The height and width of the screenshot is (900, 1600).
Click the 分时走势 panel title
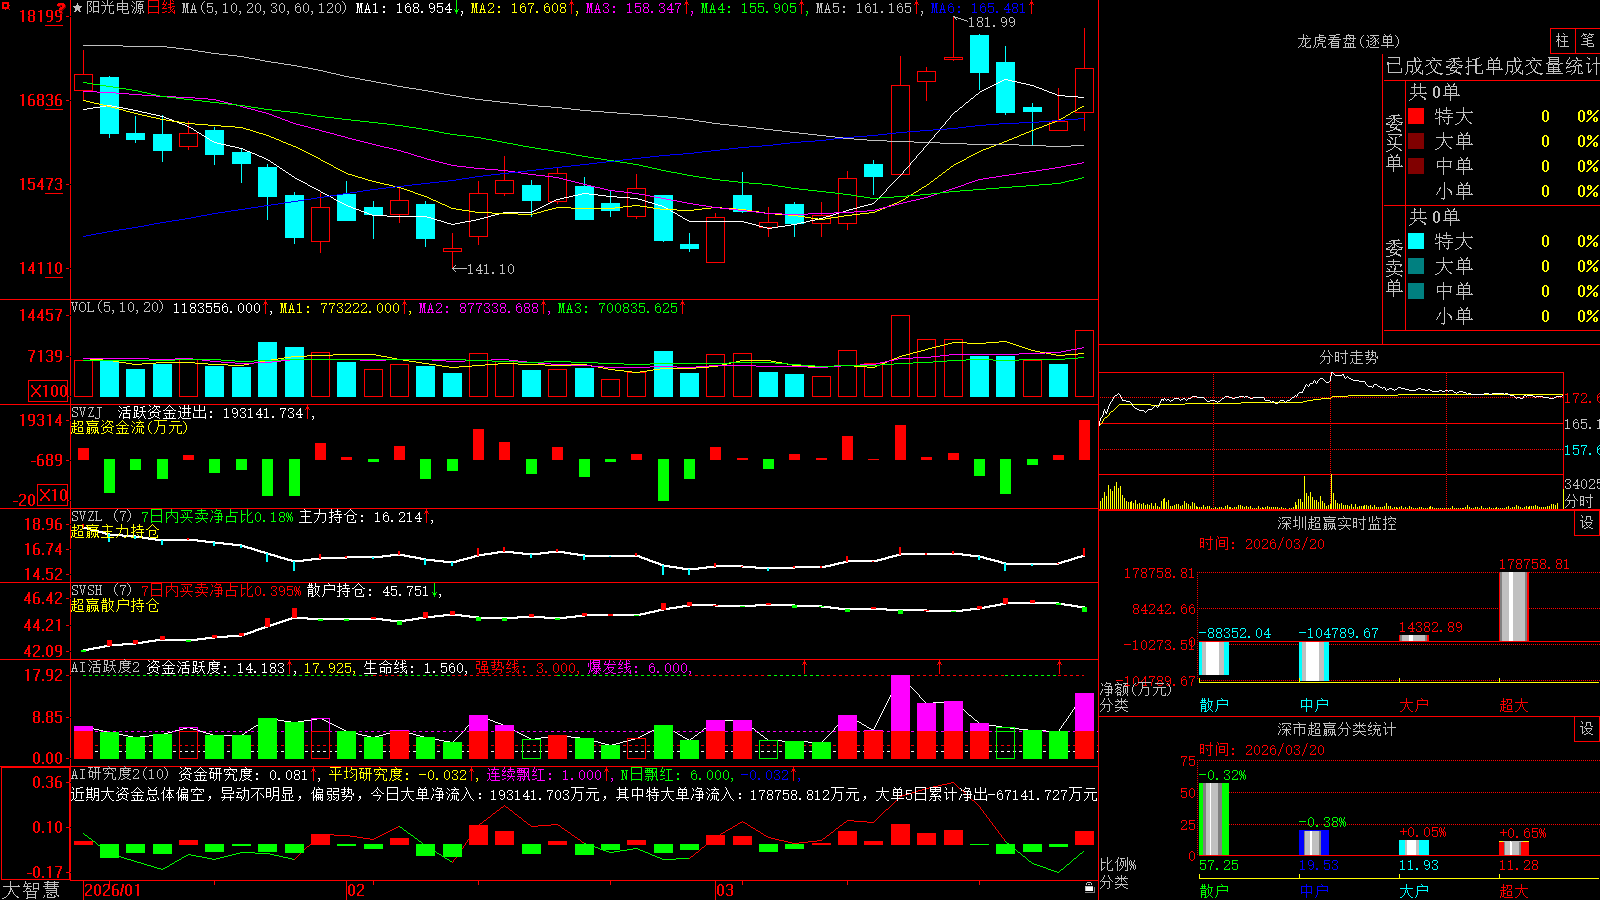coord(1348,357)
